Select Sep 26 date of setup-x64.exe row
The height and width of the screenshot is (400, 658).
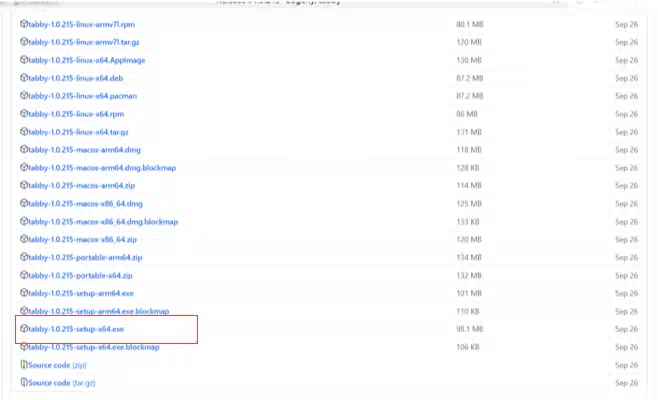[627, 329]
